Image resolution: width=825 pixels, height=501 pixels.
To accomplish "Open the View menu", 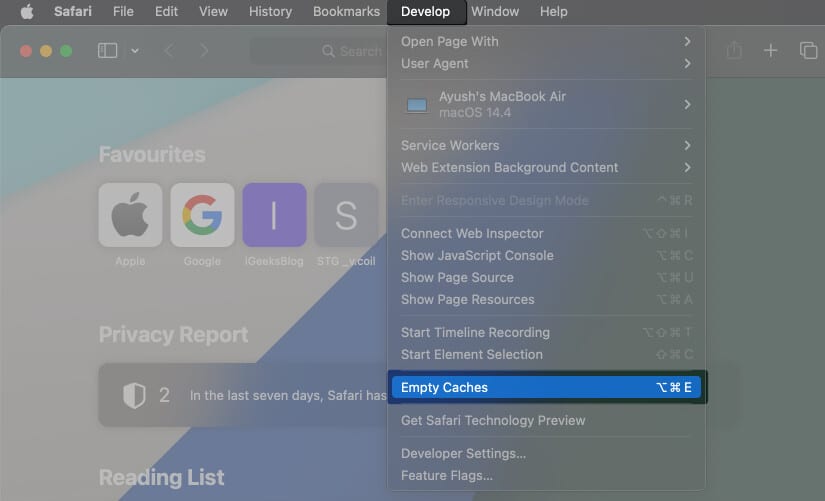I will 213,11.
